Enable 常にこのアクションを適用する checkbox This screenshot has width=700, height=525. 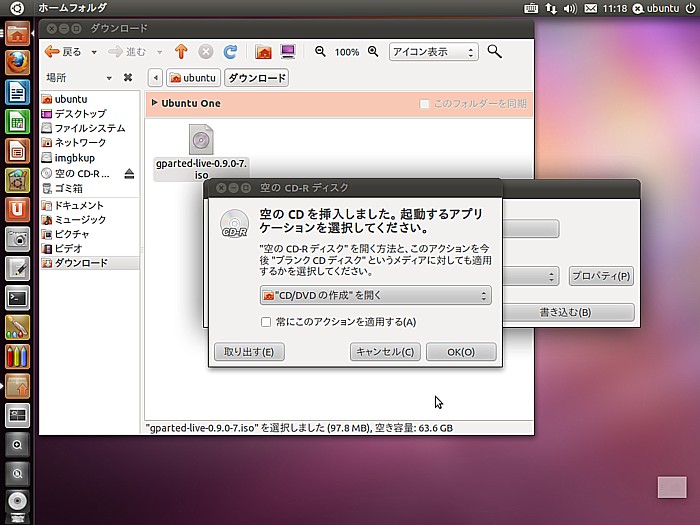266,322
